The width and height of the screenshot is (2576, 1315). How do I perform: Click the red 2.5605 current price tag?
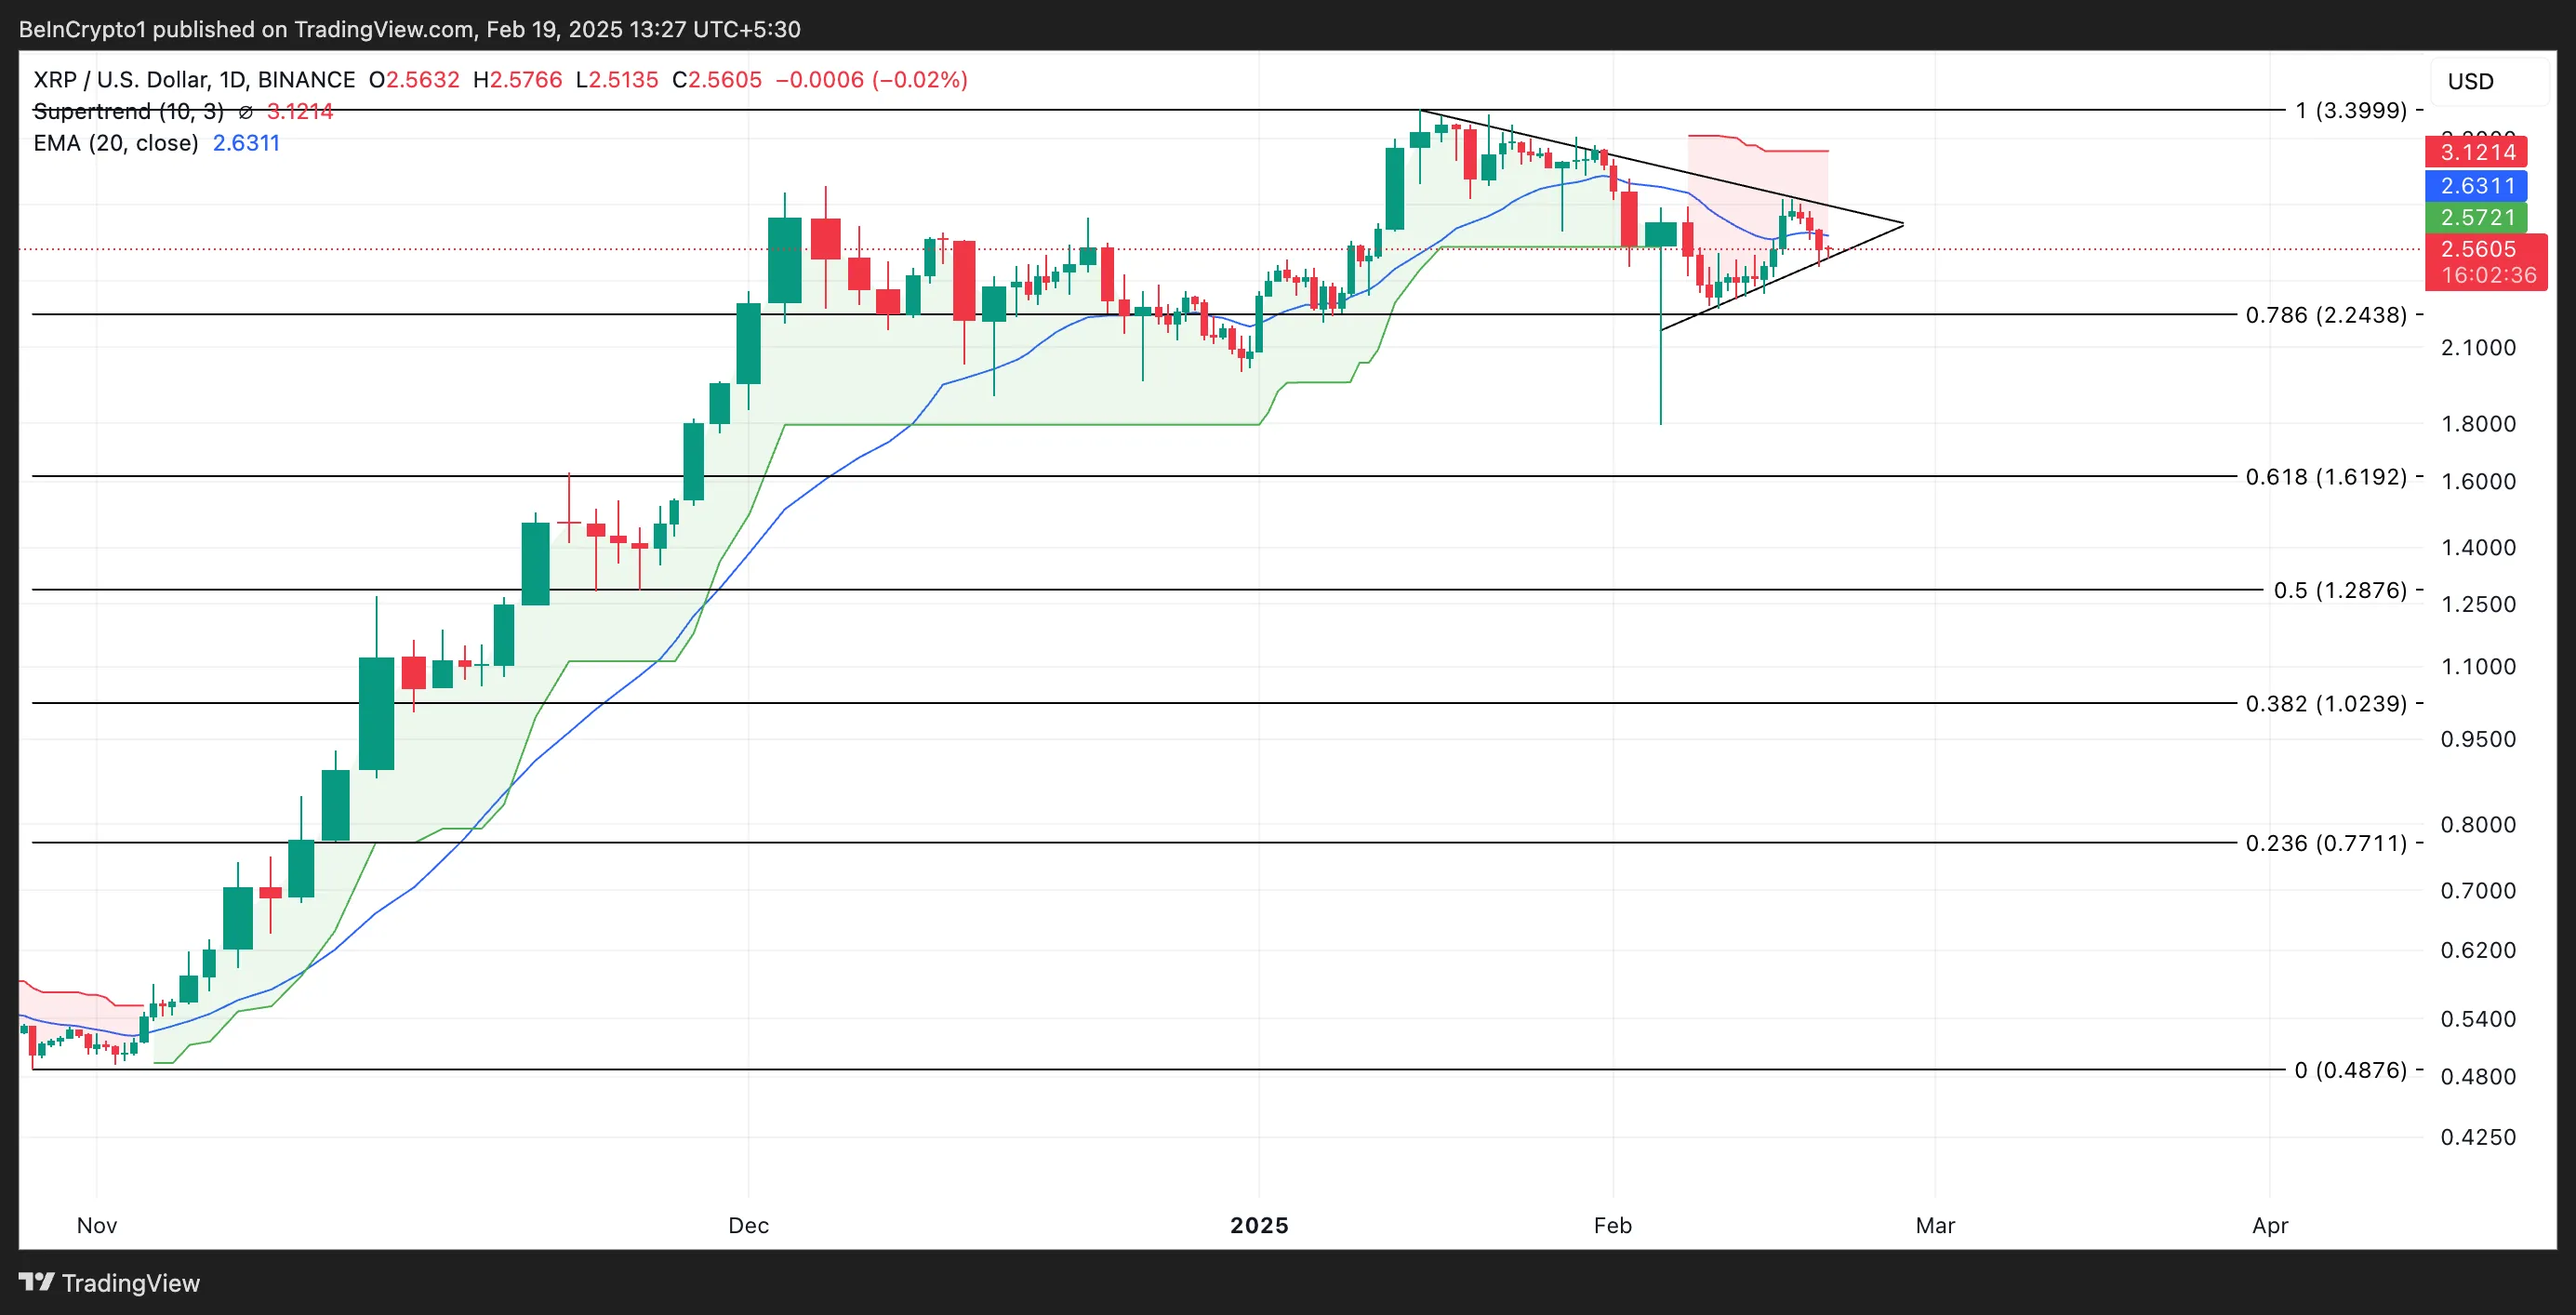pyautogui.click(x=2478, y=249)
